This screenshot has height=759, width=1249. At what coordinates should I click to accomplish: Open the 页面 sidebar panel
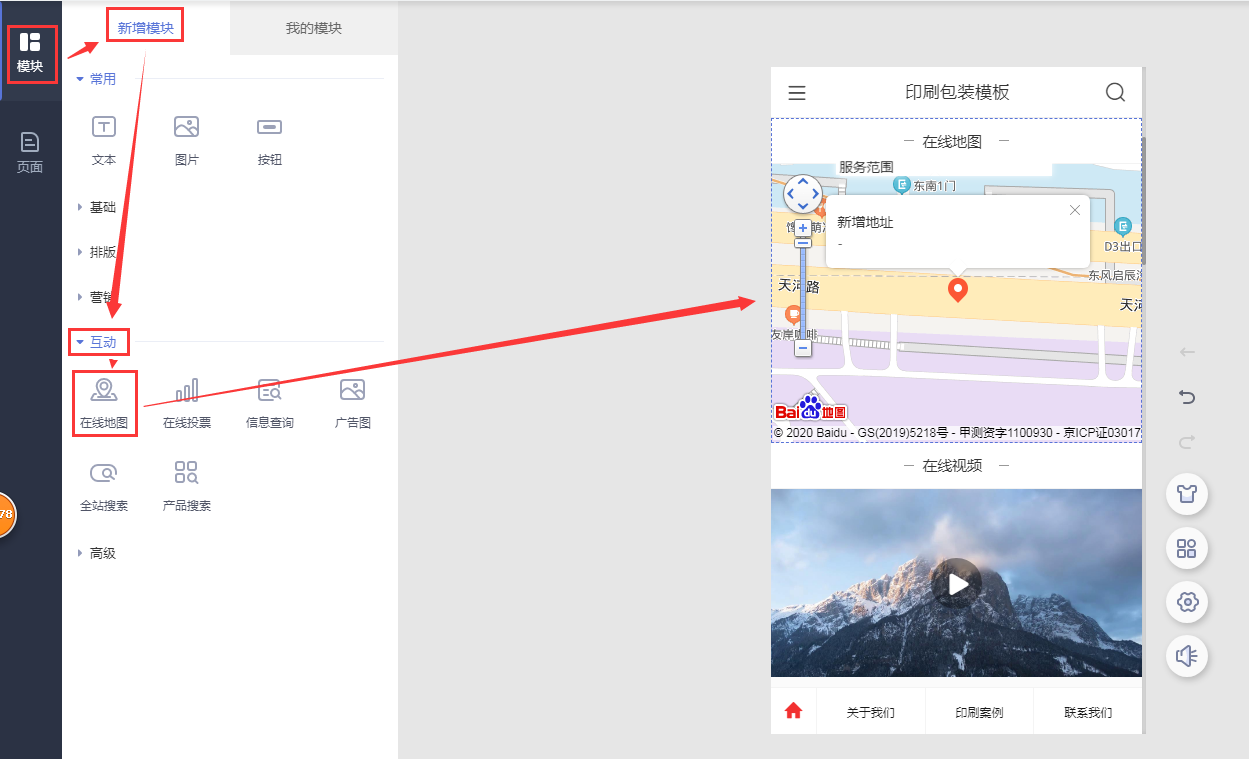(x=30, y=152)
